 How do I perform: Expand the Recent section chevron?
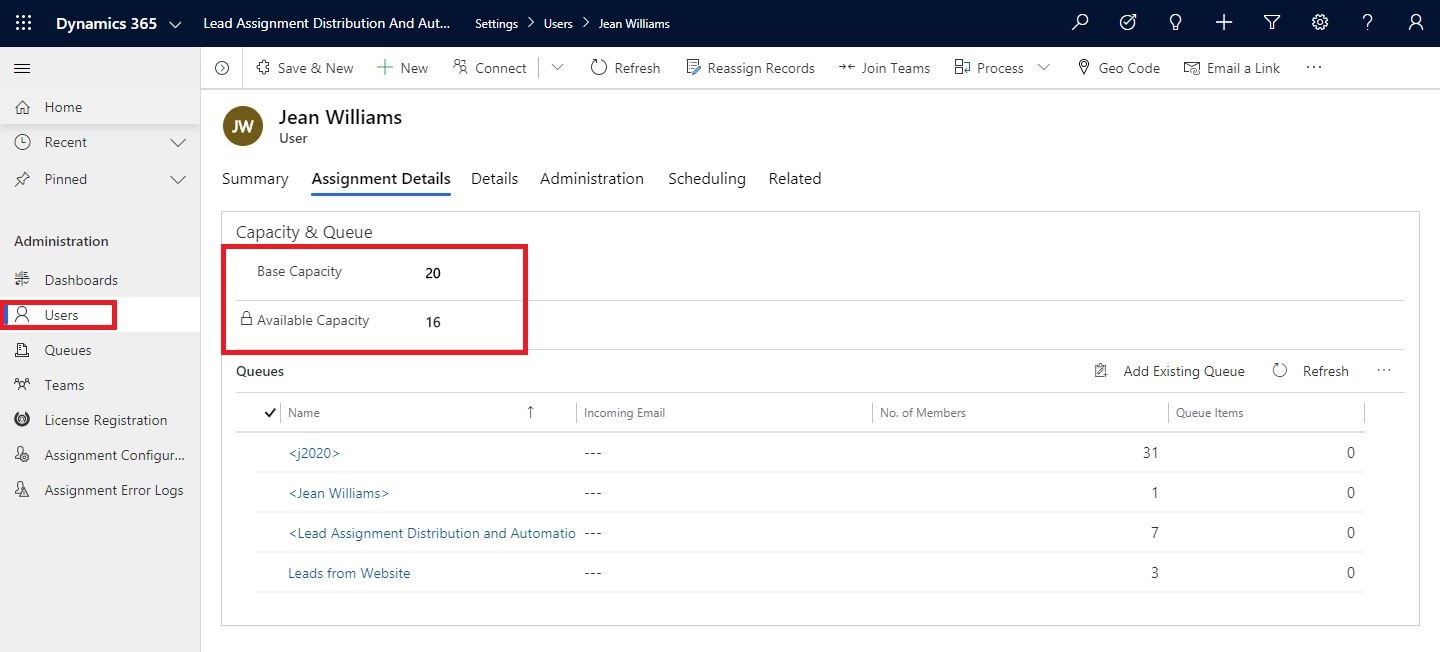tap(178, 143)
